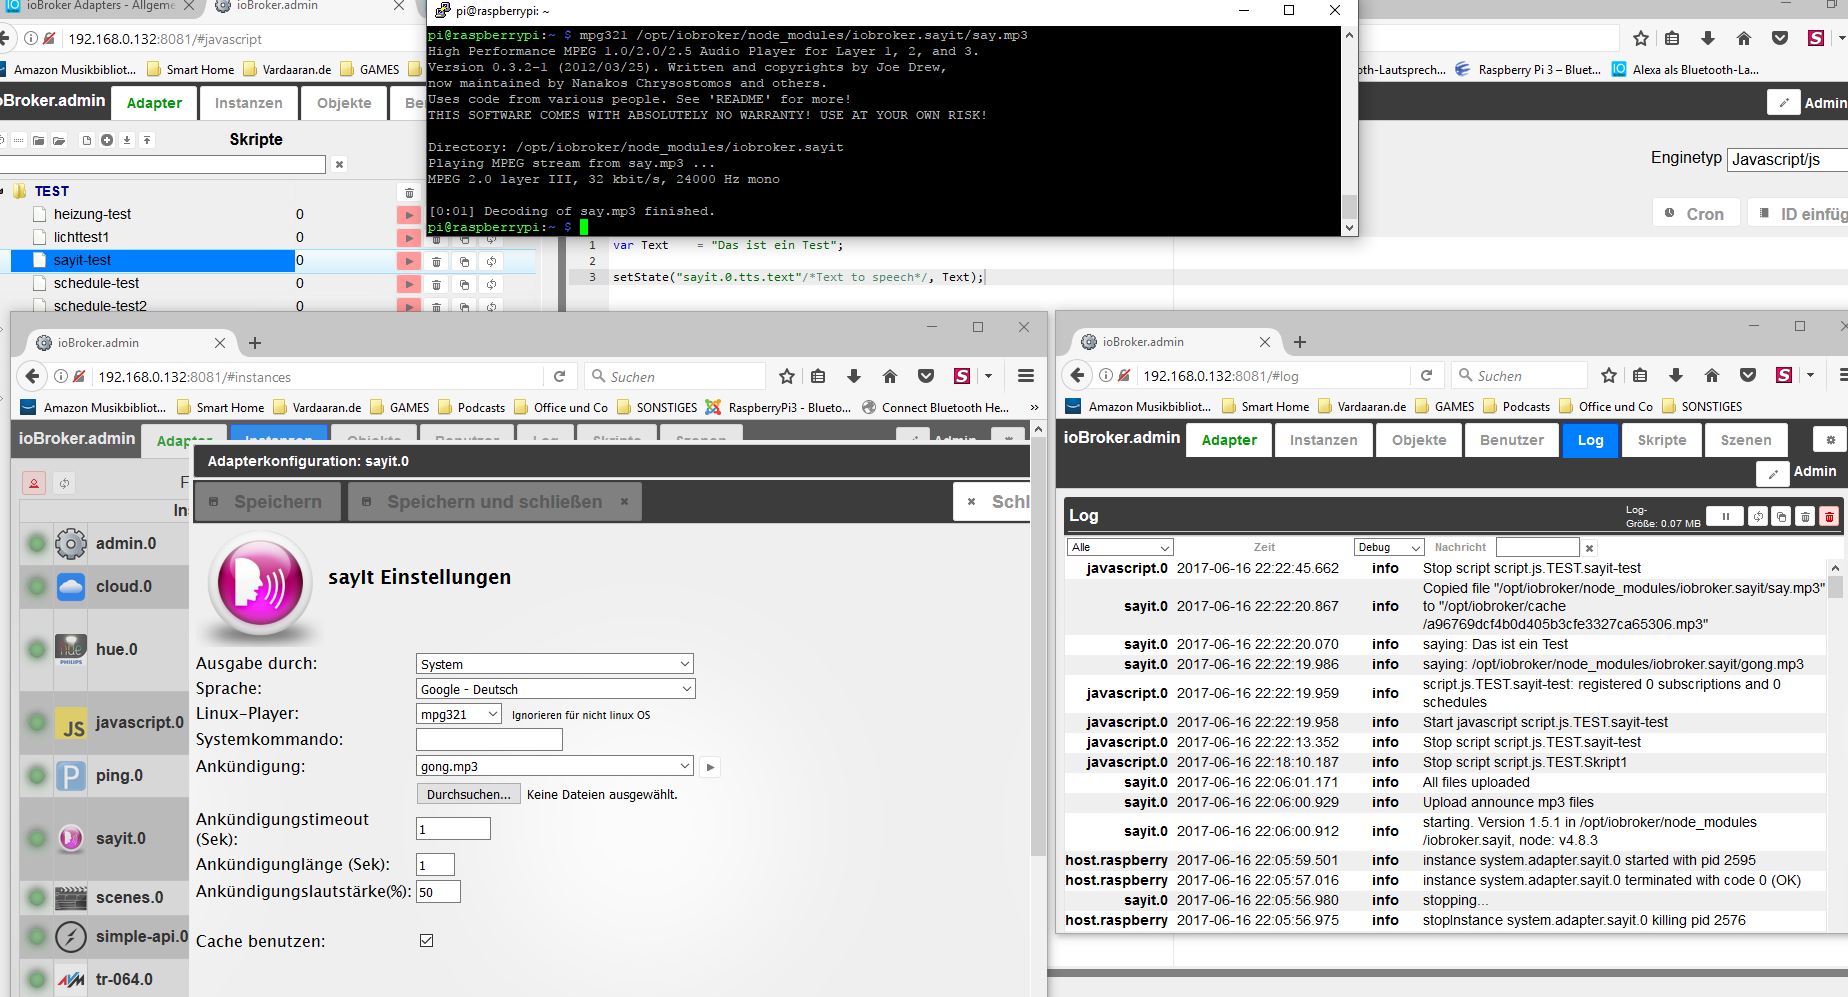Open the Alle source filter dropdown in Log

point(1120,547)
